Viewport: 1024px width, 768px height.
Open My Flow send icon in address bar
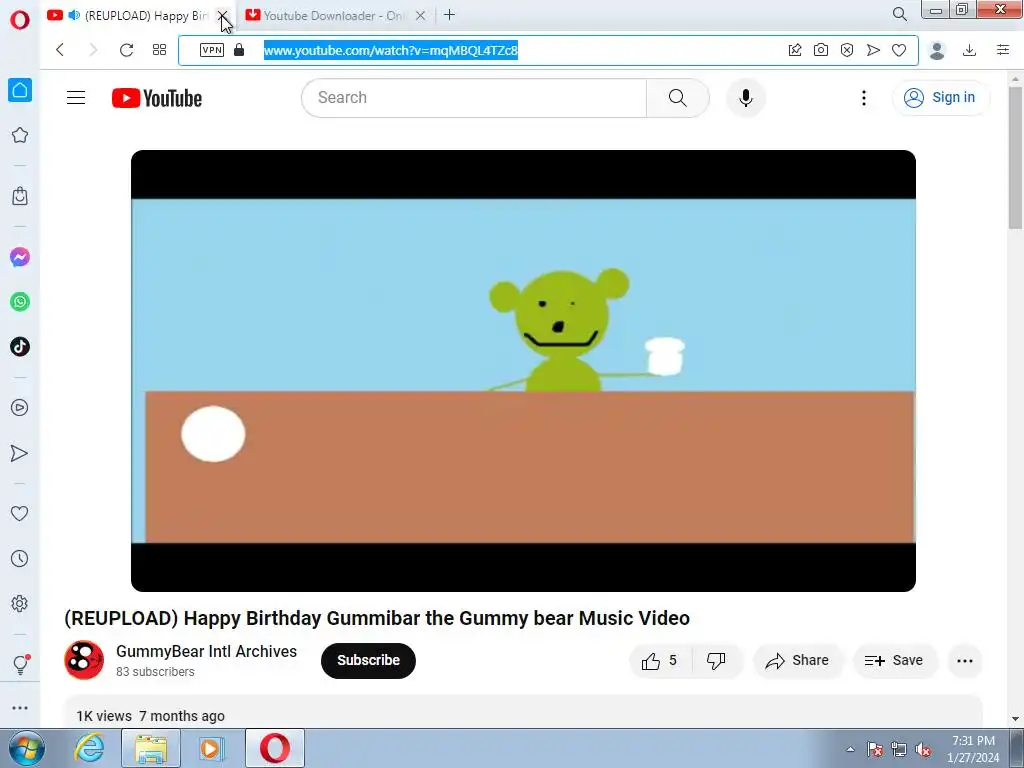pyautogui.click(x=873, y=50)
